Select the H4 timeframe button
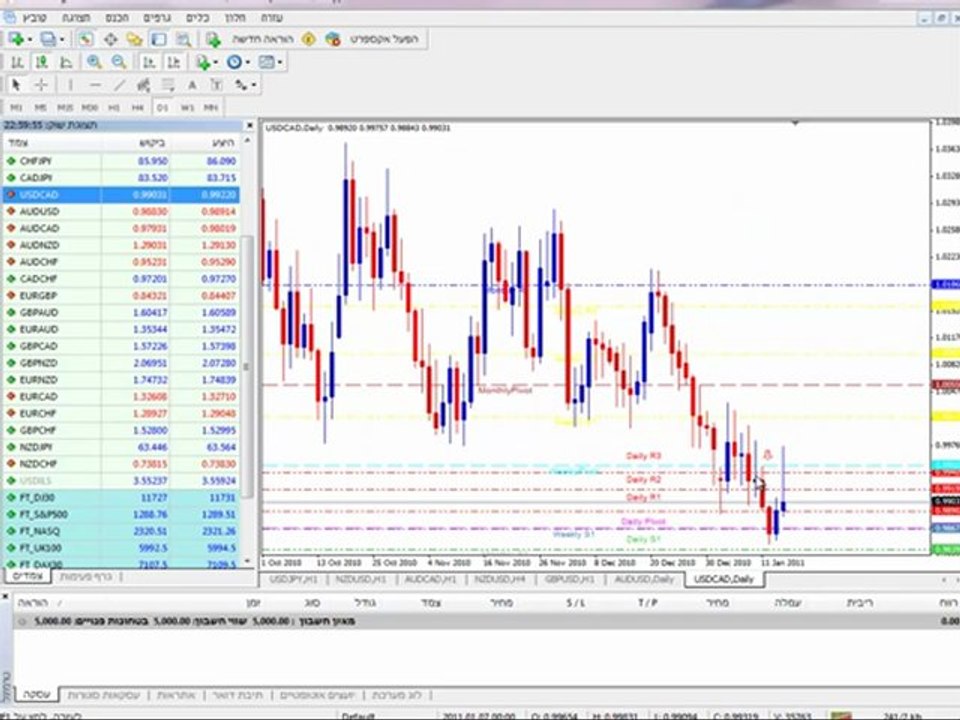This screenshot has height=720, width=960. click(137, 108)
